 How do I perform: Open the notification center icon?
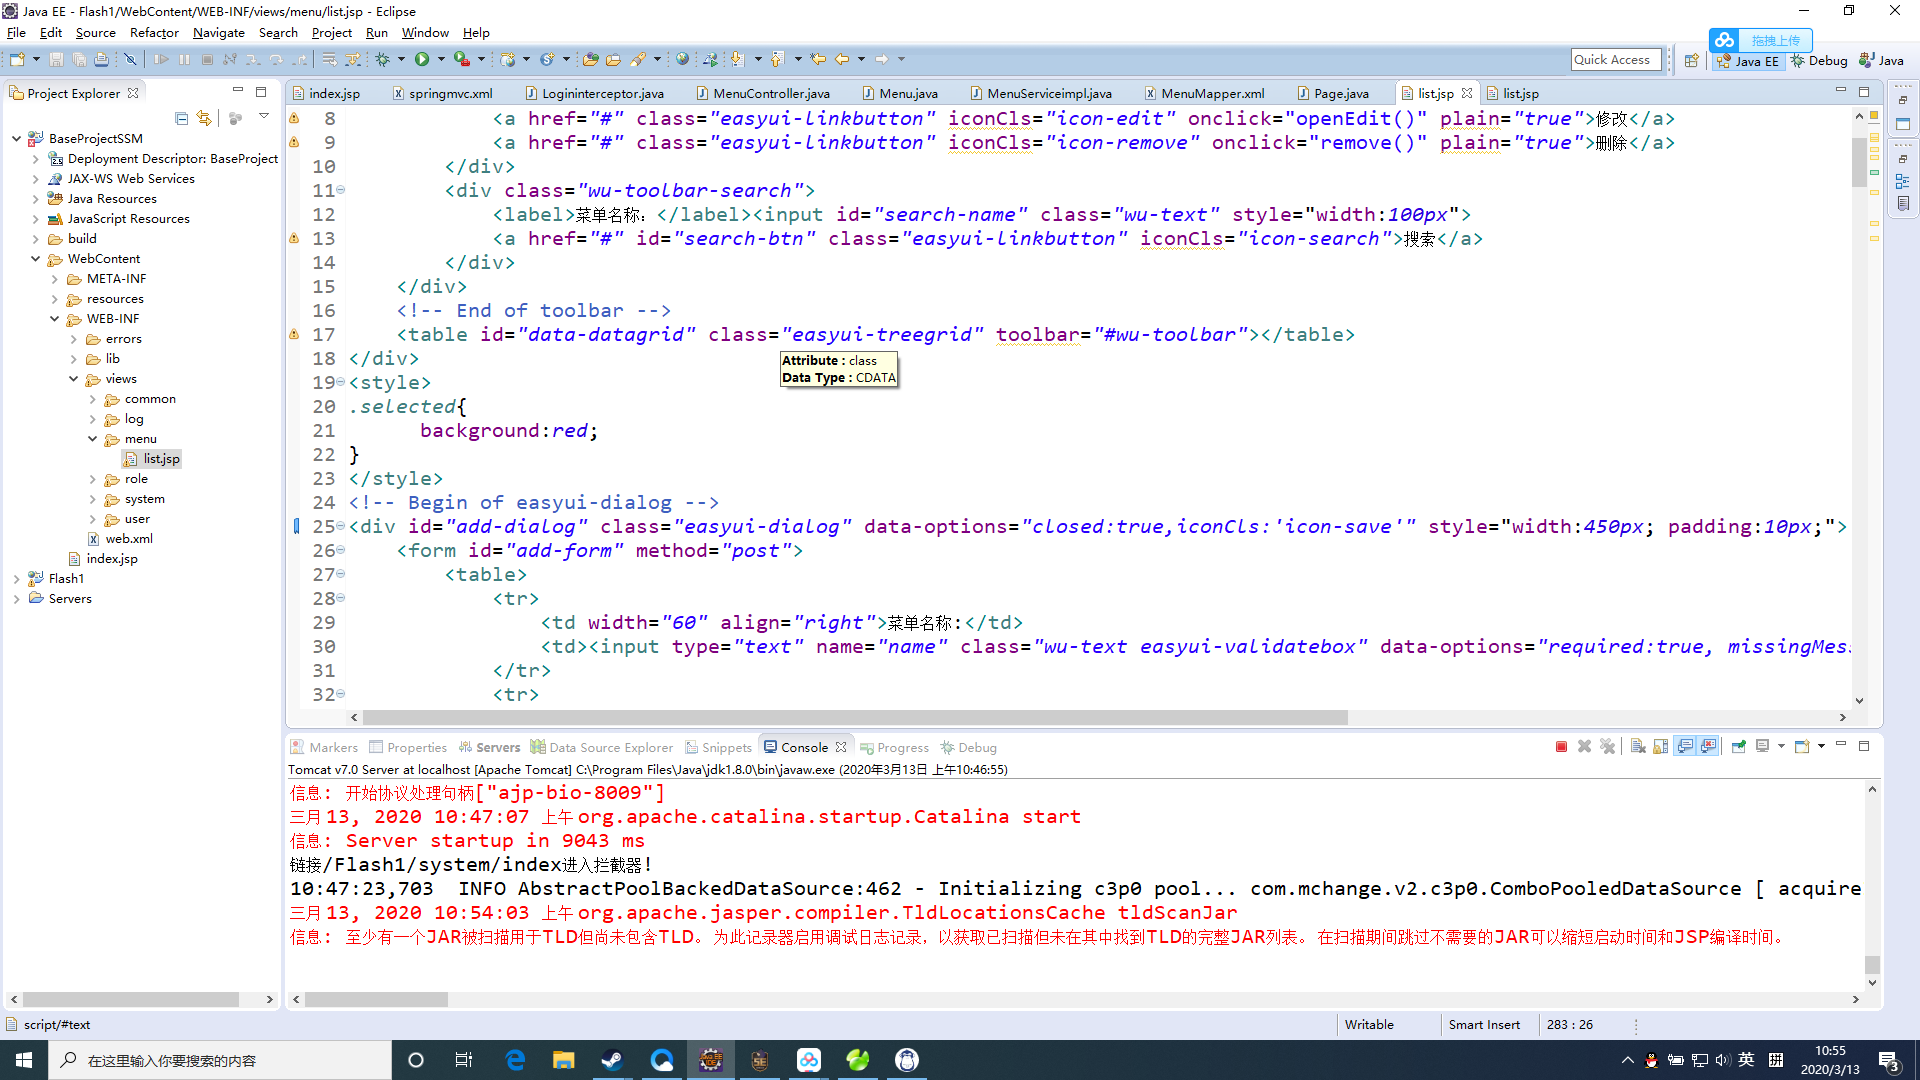tap(1889, 1061)
